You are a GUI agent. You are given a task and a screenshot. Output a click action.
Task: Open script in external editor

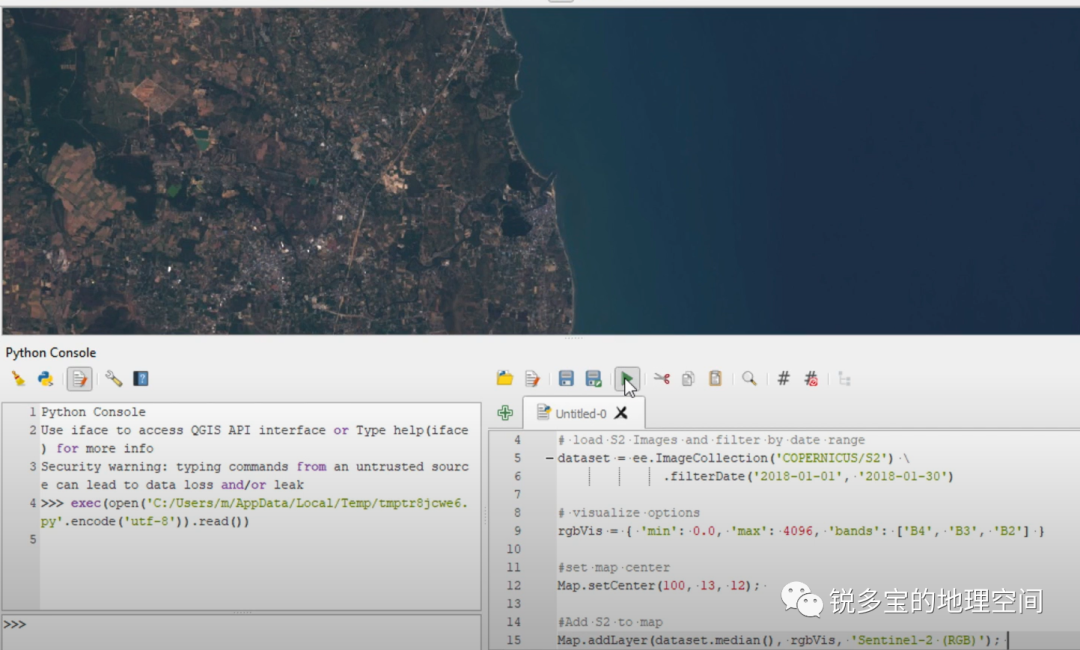[x=532, y=378]
